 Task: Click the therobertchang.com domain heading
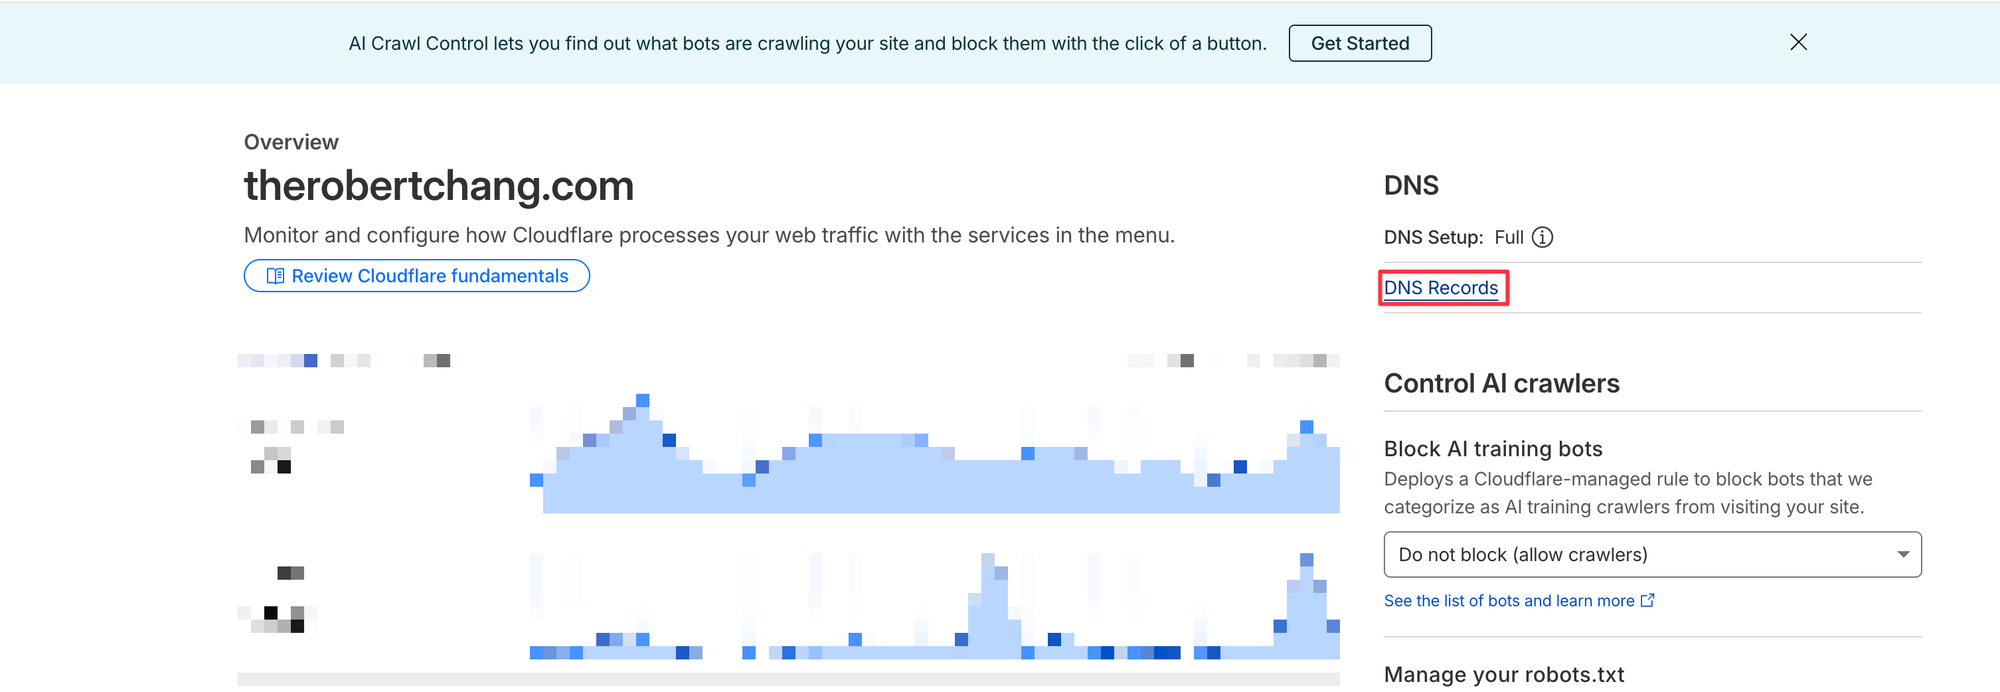[439, 186]
